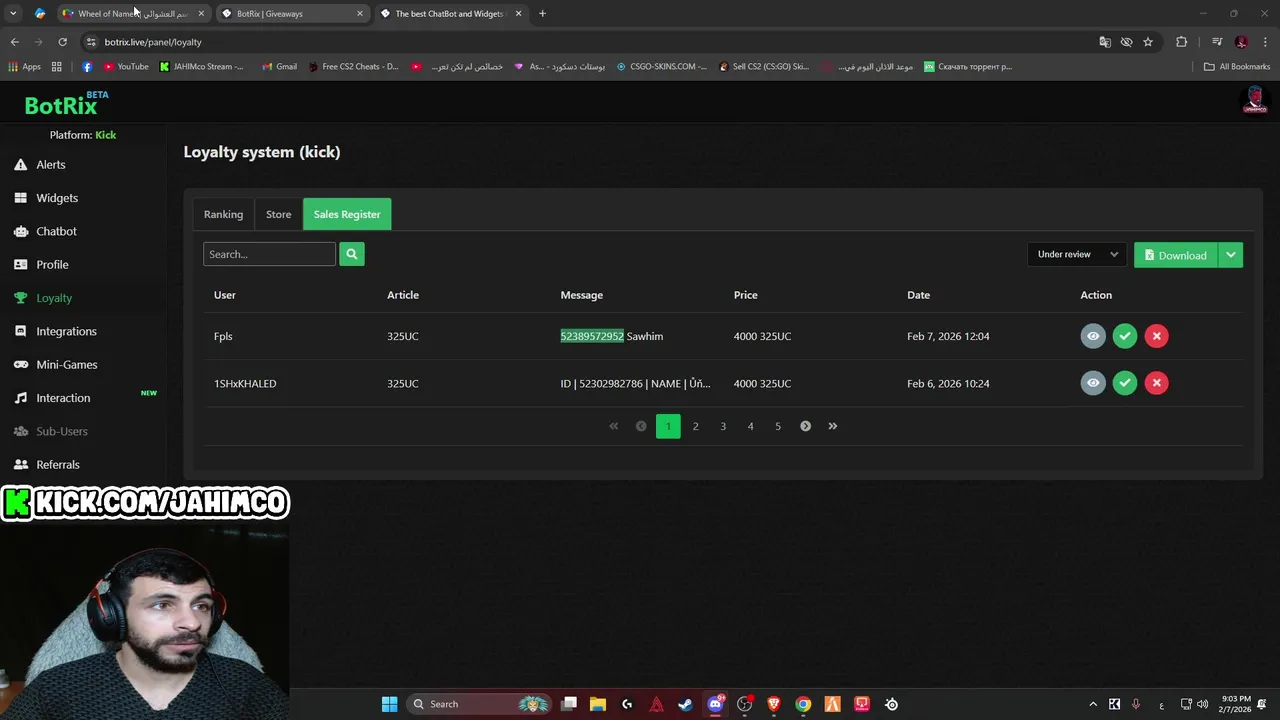Go to the next page arrow
Screen dimensions: 1280x720
(805, 426)
